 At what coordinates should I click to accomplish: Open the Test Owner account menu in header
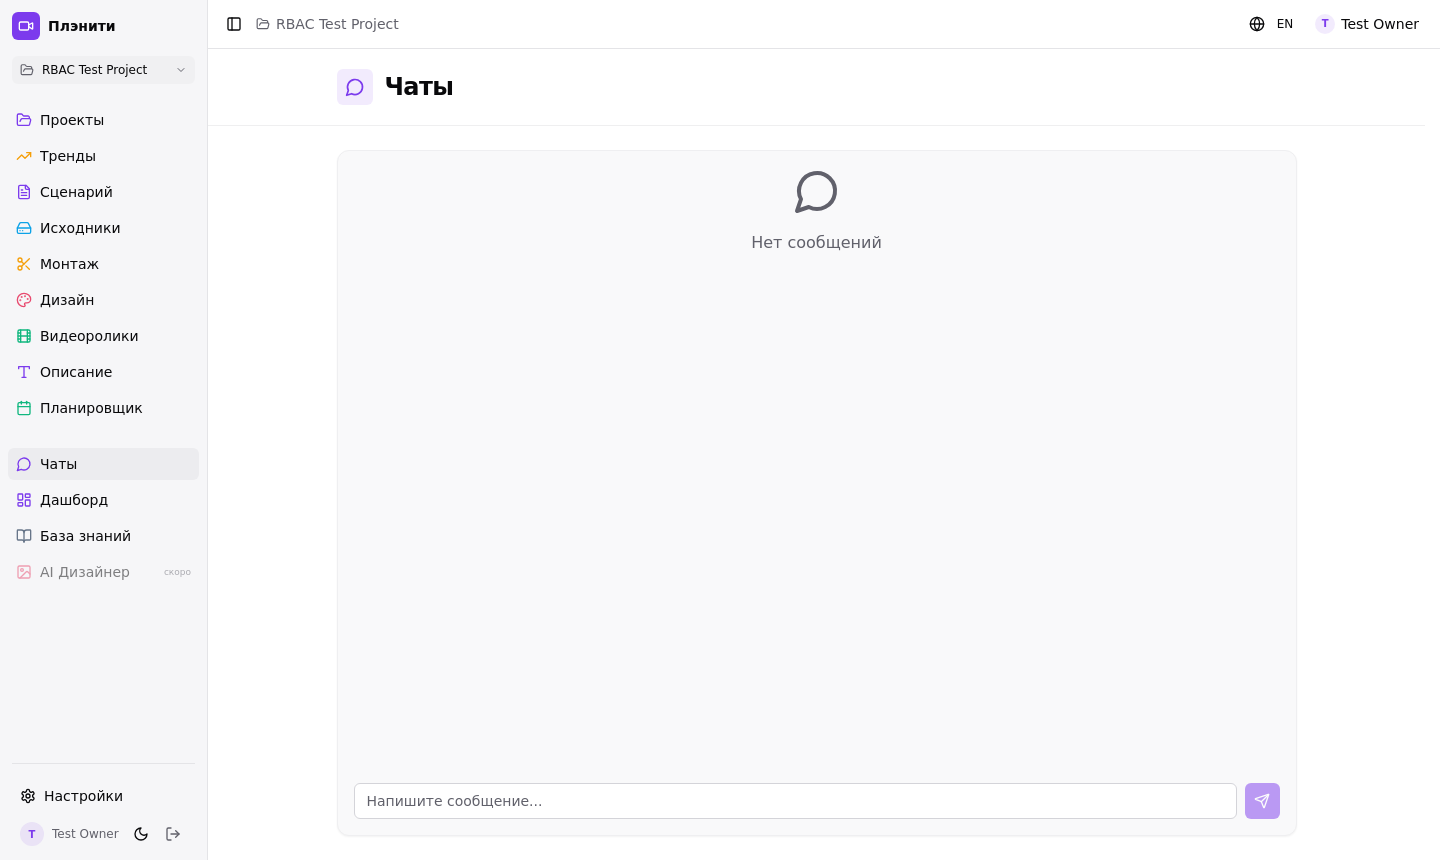(x=1367, y=24)
